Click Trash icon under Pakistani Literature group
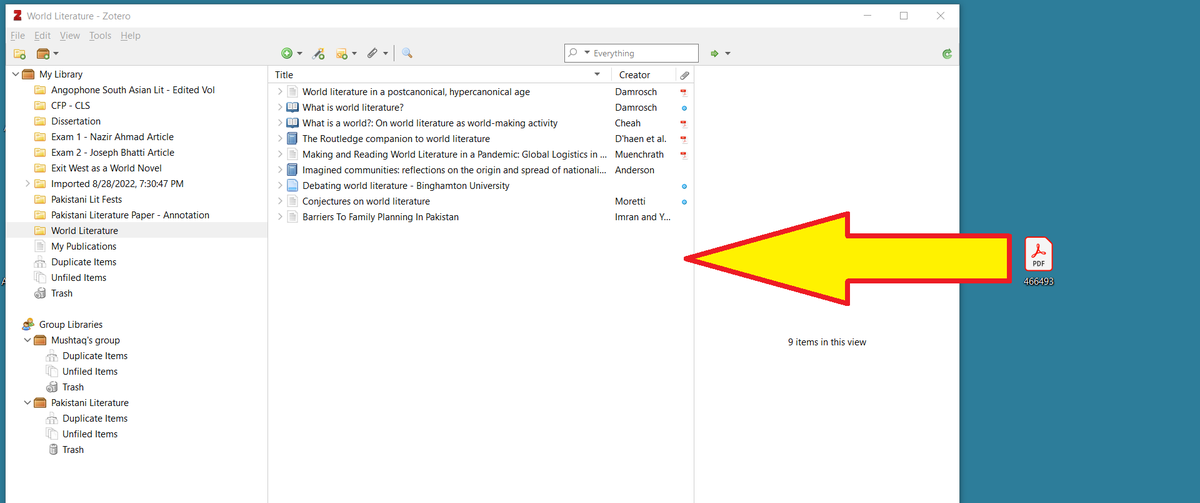The height and width of the screenshot is (503, 1200). (x=52, y=449)
